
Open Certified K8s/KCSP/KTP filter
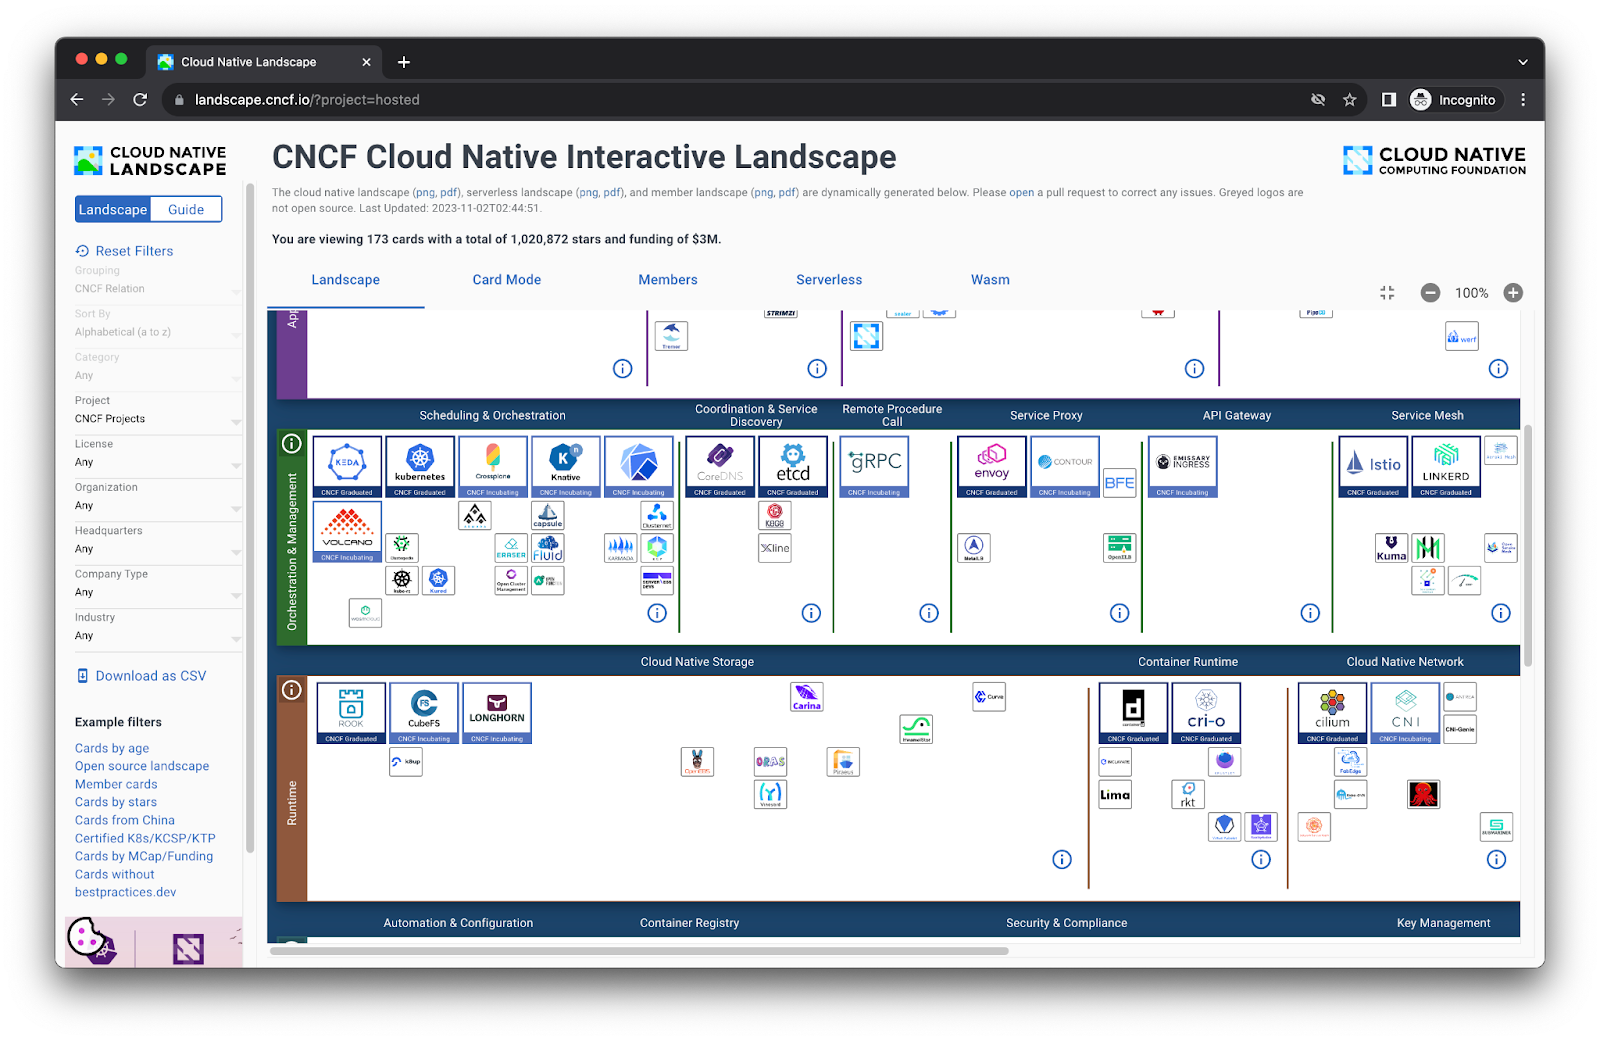(x=145, y=838)
